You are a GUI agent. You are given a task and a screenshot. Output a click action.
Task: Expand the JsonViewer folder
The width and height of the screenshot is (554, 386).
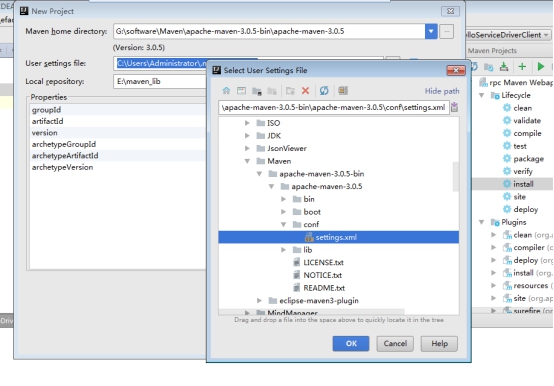click(247, 148)
